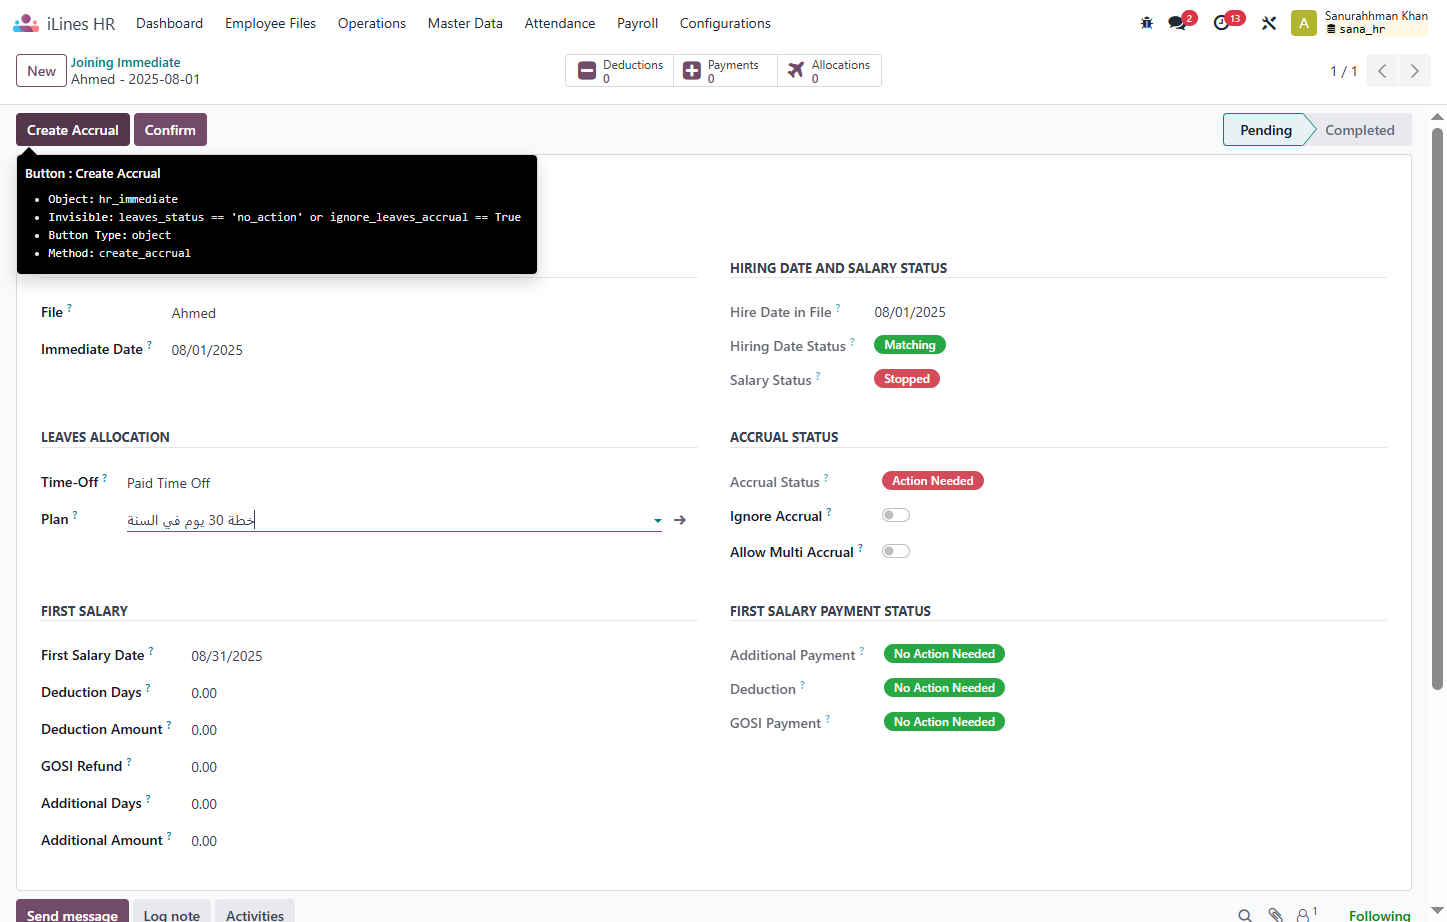
Task: Switch to Log note tab
Action: point(172,911)
